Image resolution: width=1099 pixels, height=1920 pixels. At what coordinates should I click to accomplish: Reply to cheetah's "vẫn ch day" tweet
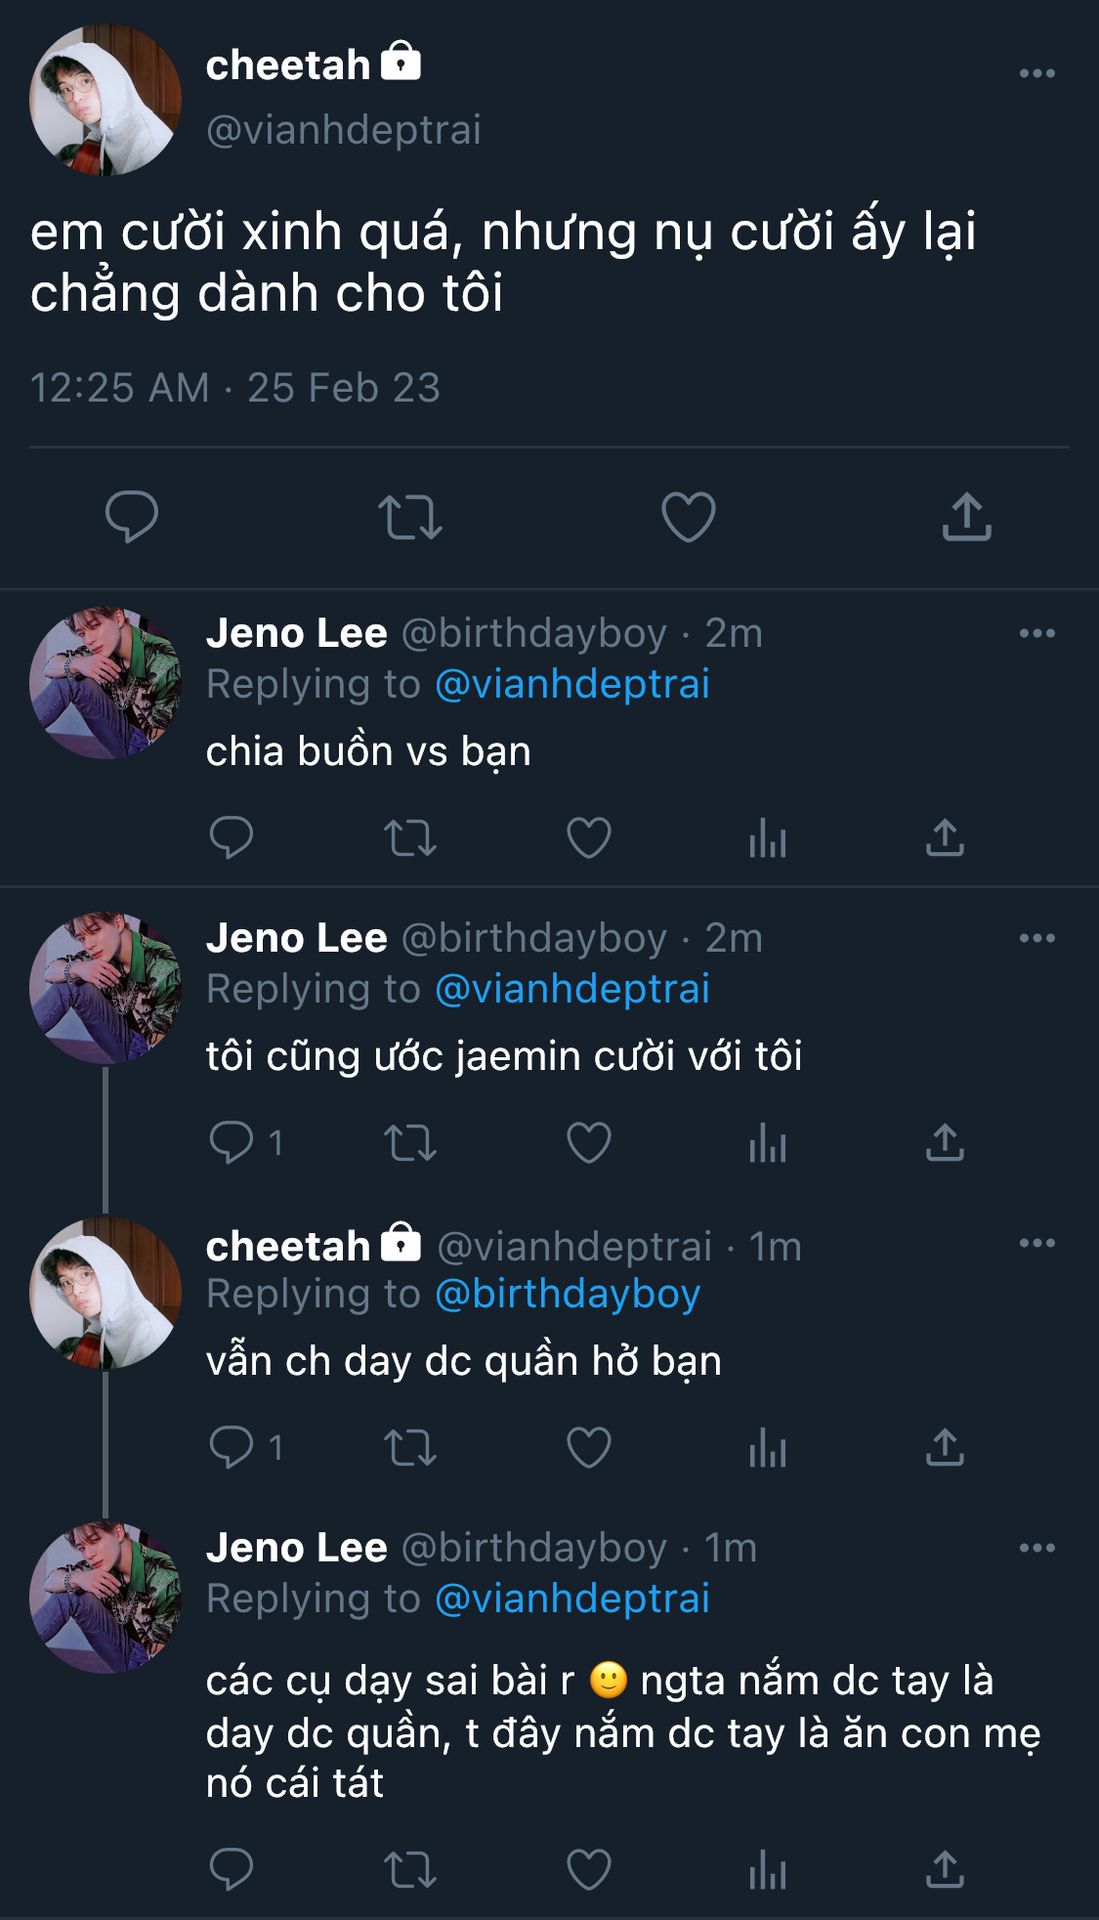(232, 1447)
